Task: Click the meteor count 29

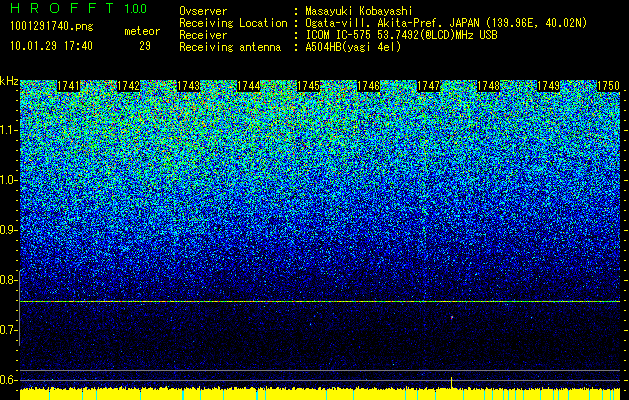Action: tap(145, 46)
